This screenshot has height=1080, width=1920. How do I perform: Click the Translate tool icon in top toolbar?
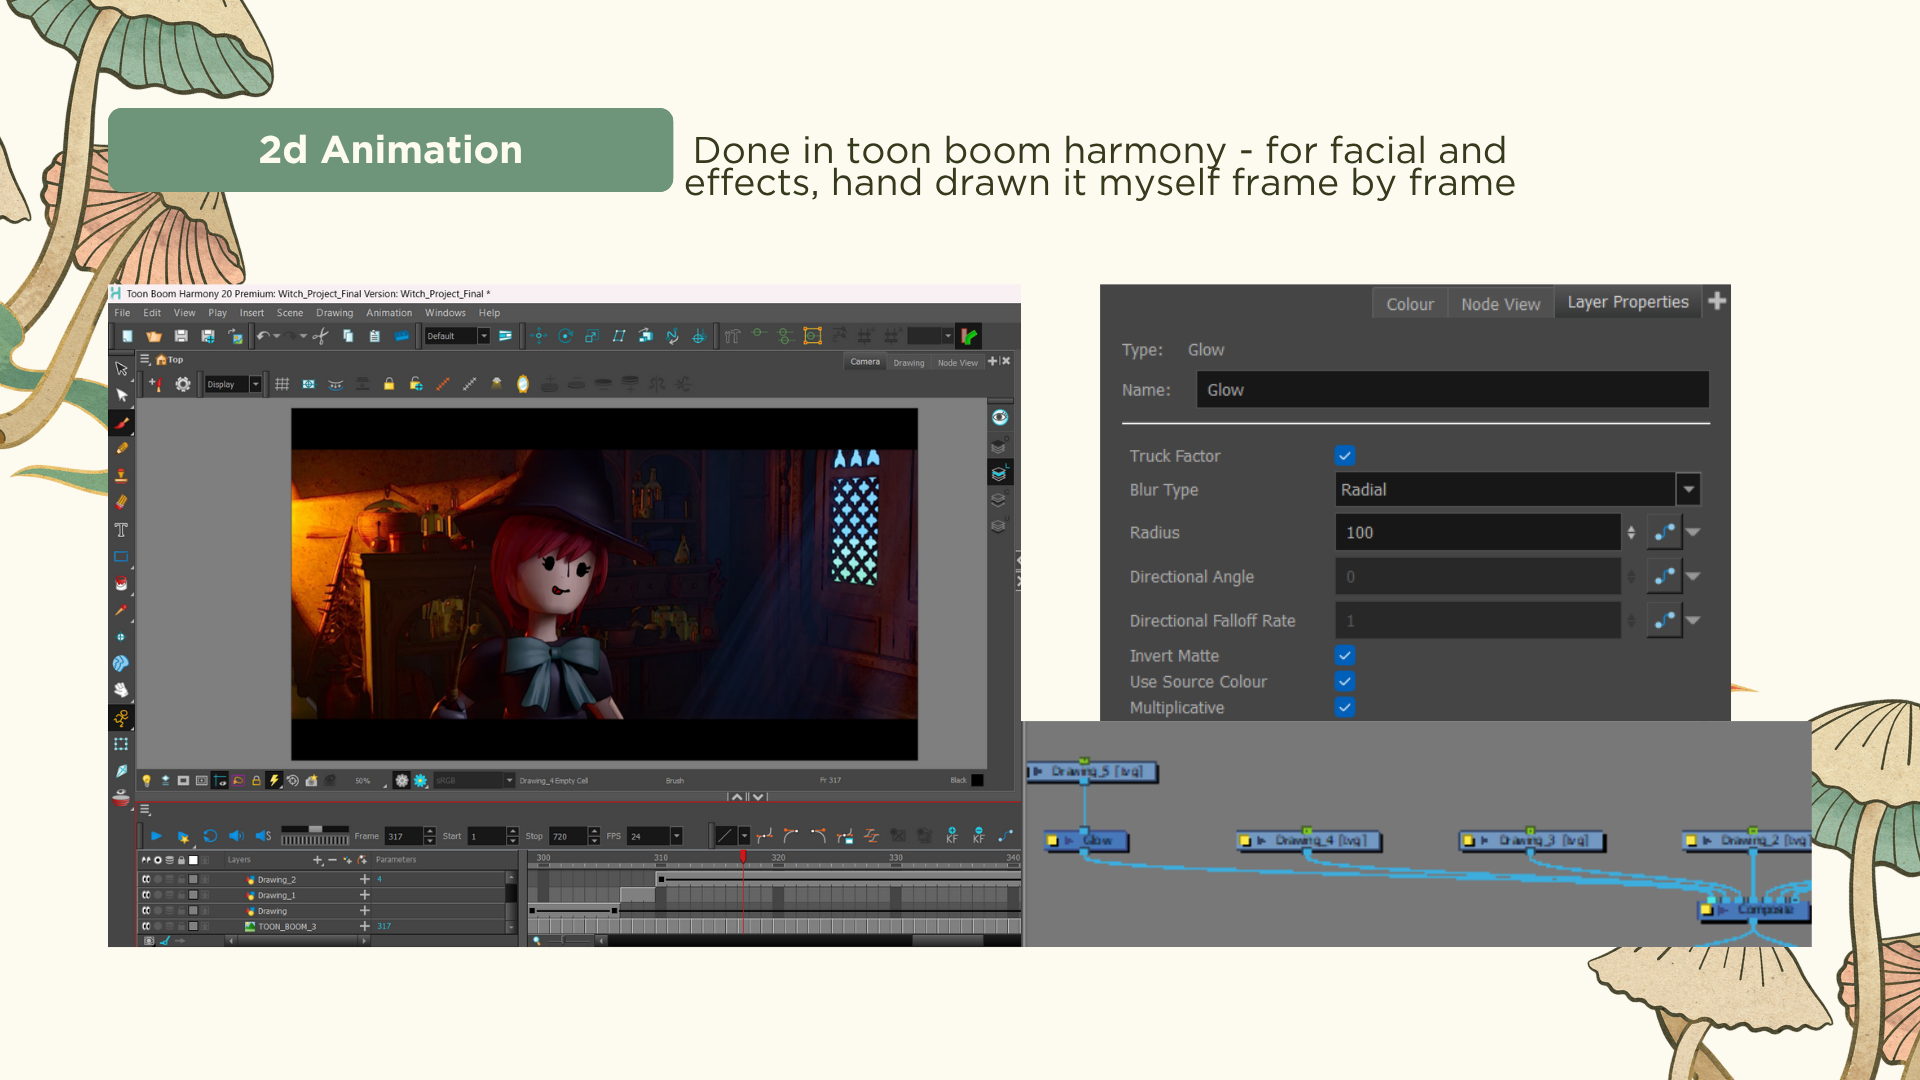tap(539, 336)
